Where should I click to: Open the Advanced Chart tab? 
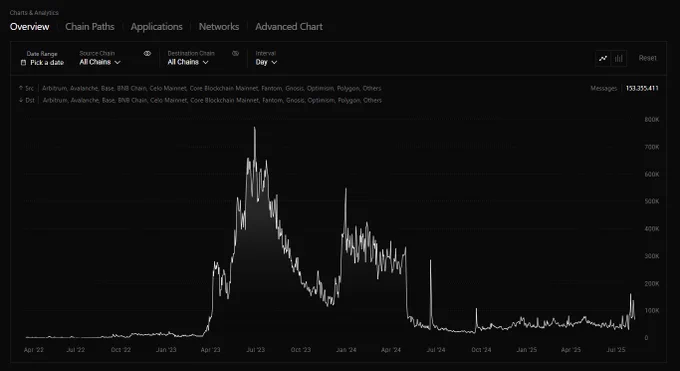coord(289,26)
